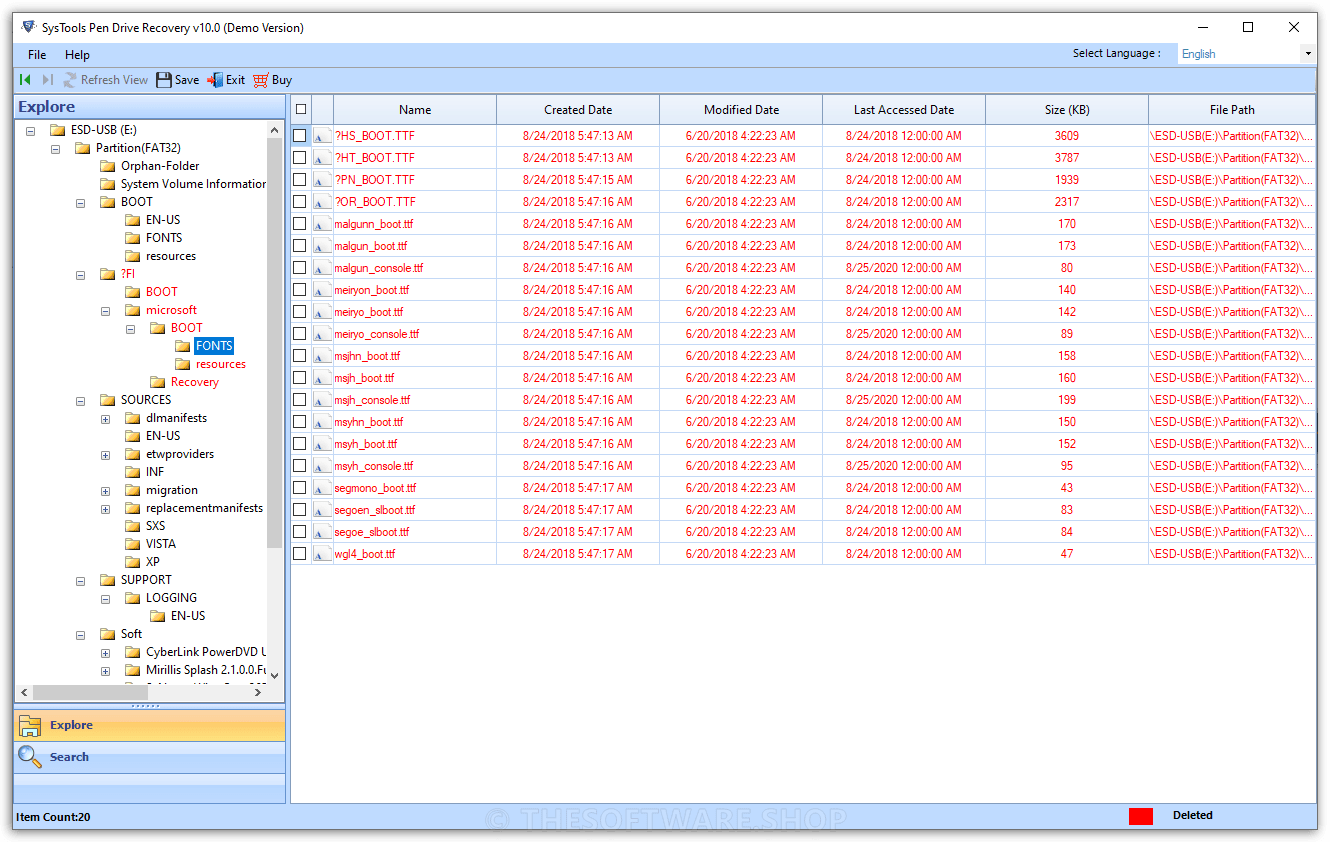Tick the checkbox for wgl4_boot.ttf

[x=300, y=554]
